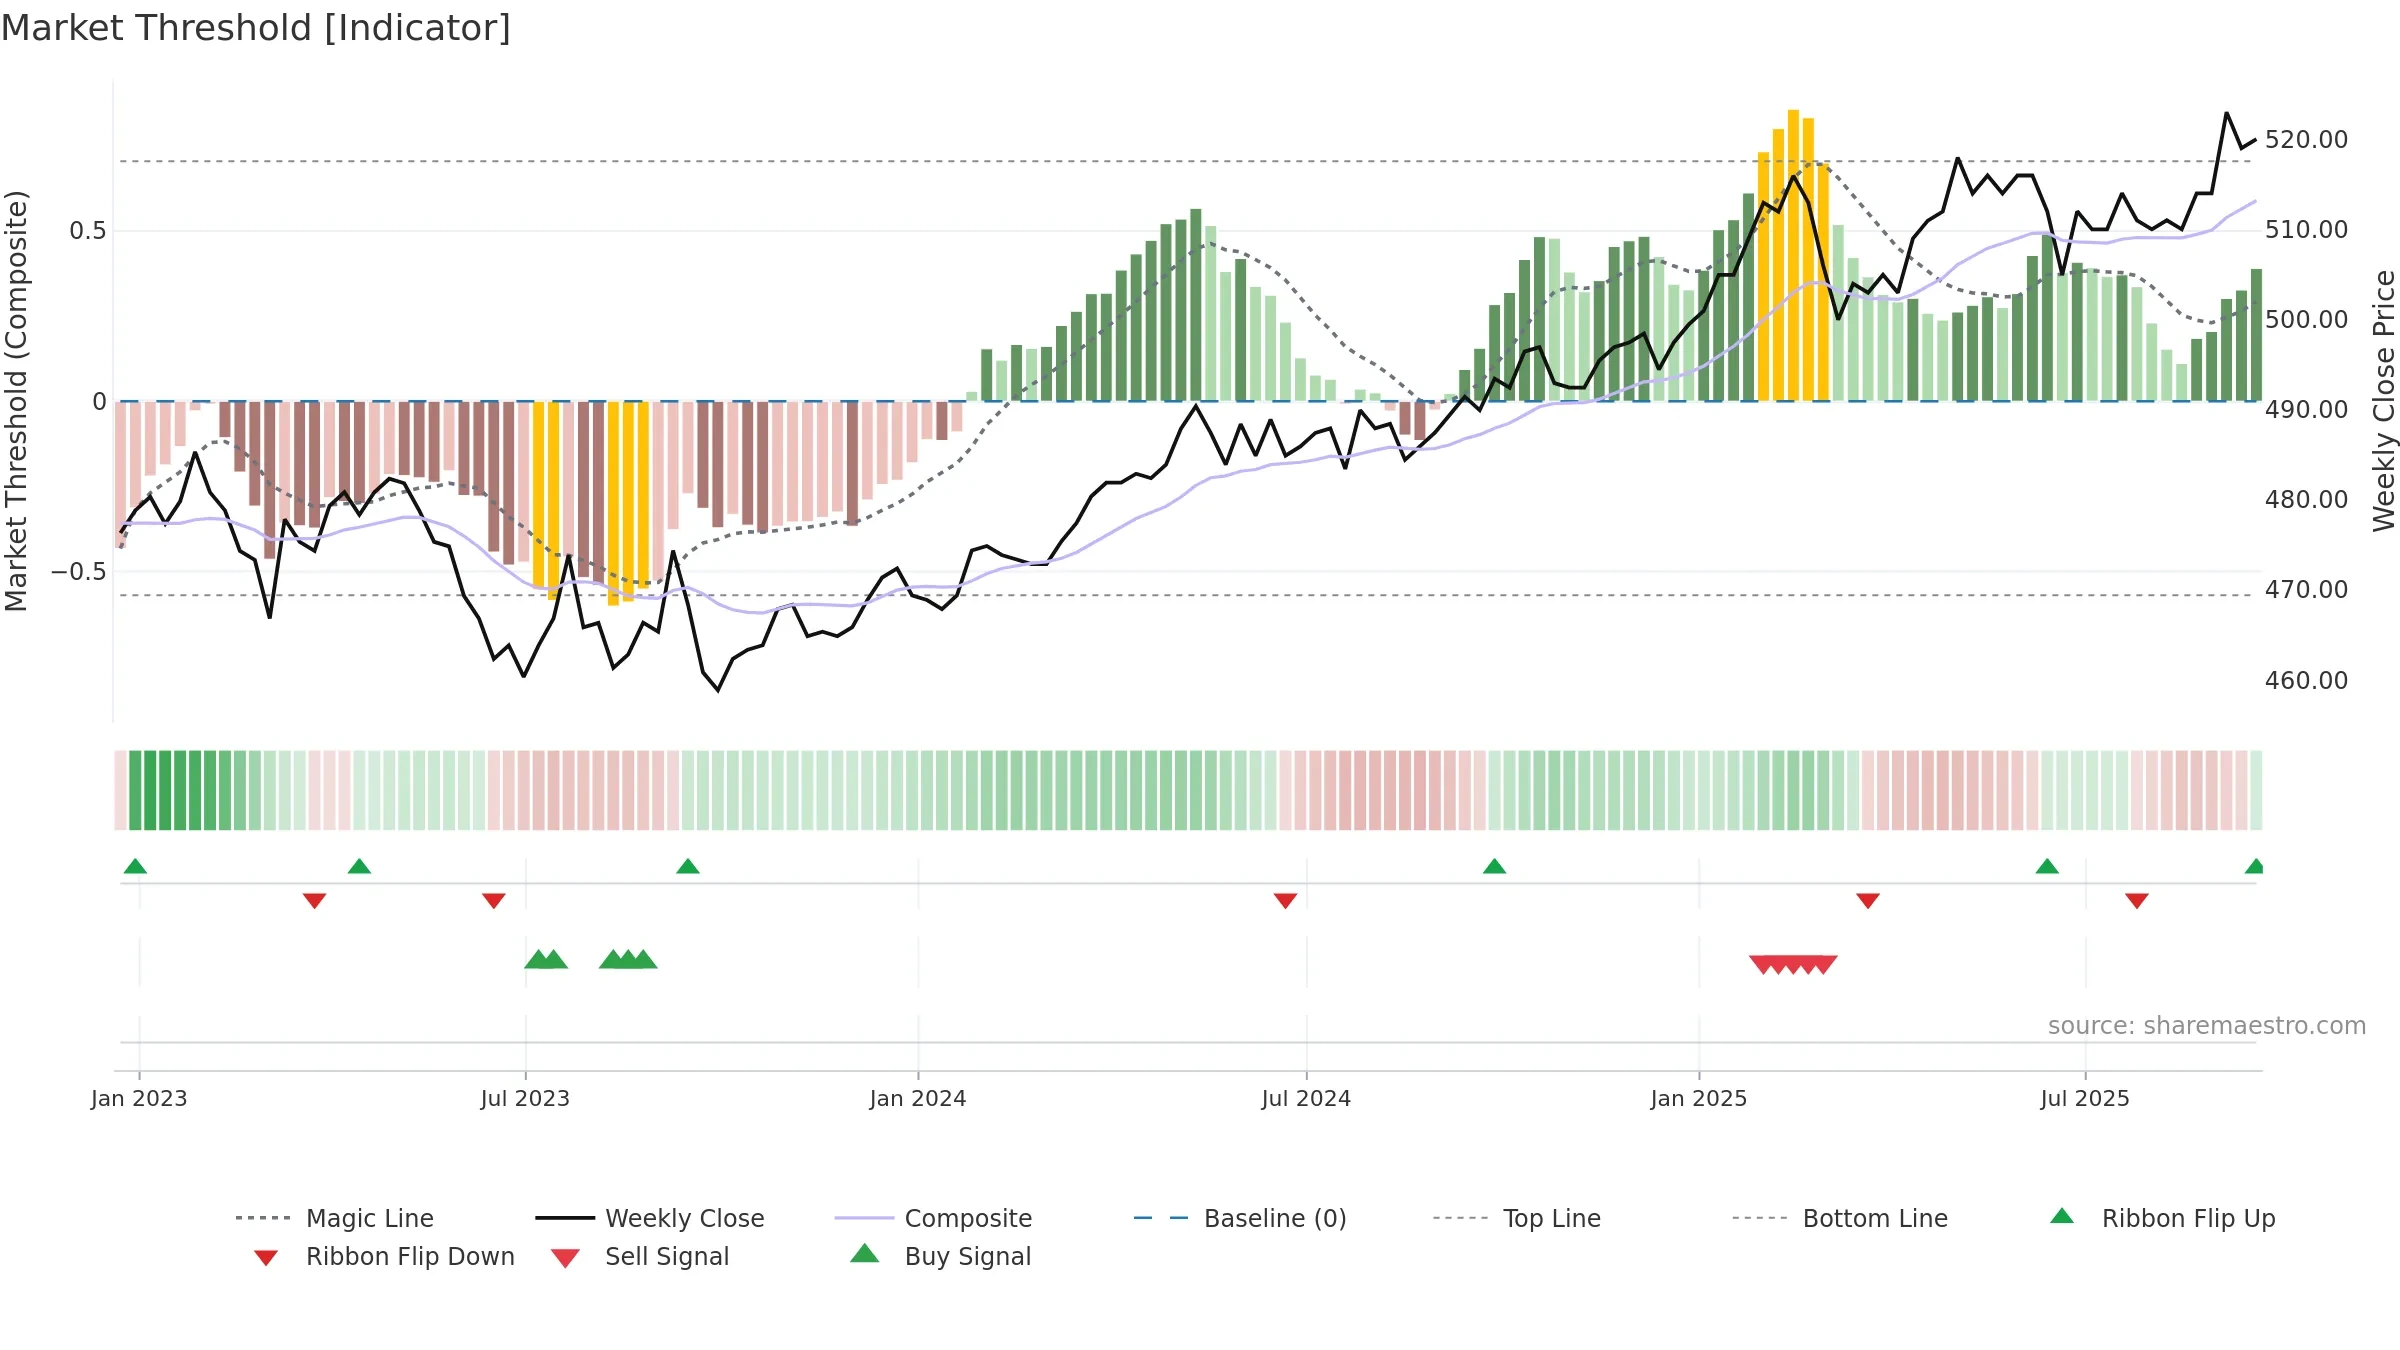The height and width of the screenshot is (1350, 2400).
Task: Toggle the Sell Signal legend entry
Action: 640,1256
